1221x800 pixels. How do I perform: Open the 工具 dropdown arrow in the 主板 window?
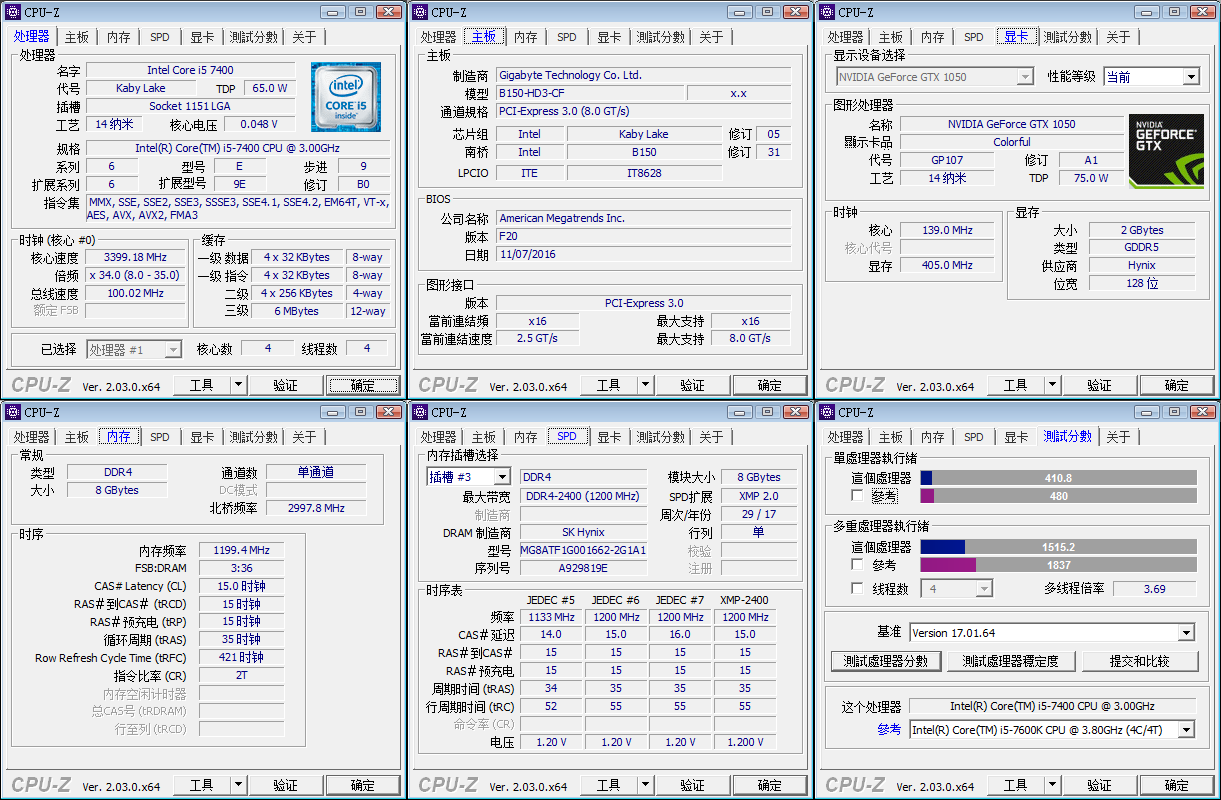[x=645, y=385]
